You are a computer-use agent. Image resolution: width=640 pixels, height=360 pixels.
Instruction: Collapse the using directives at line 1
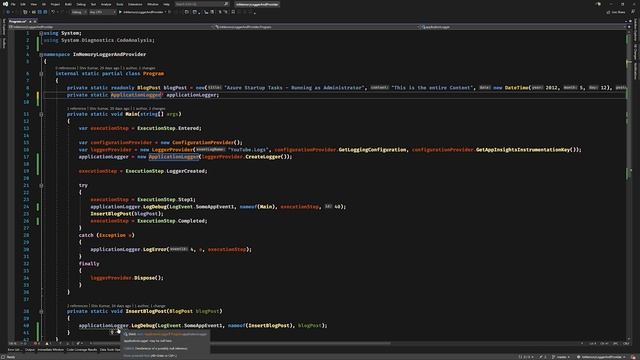(x=41, y=33)
